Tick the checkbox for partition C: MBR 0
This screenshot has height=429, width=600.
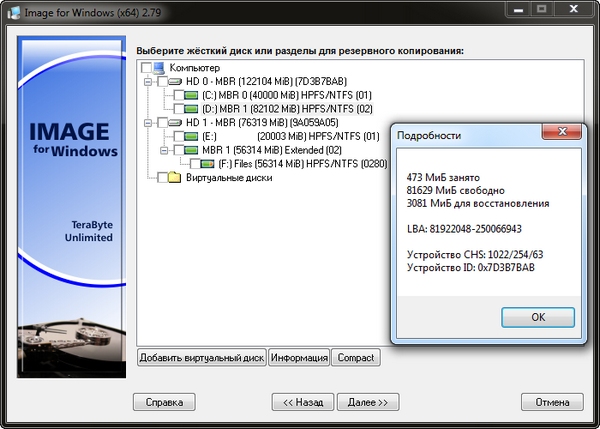177,94
